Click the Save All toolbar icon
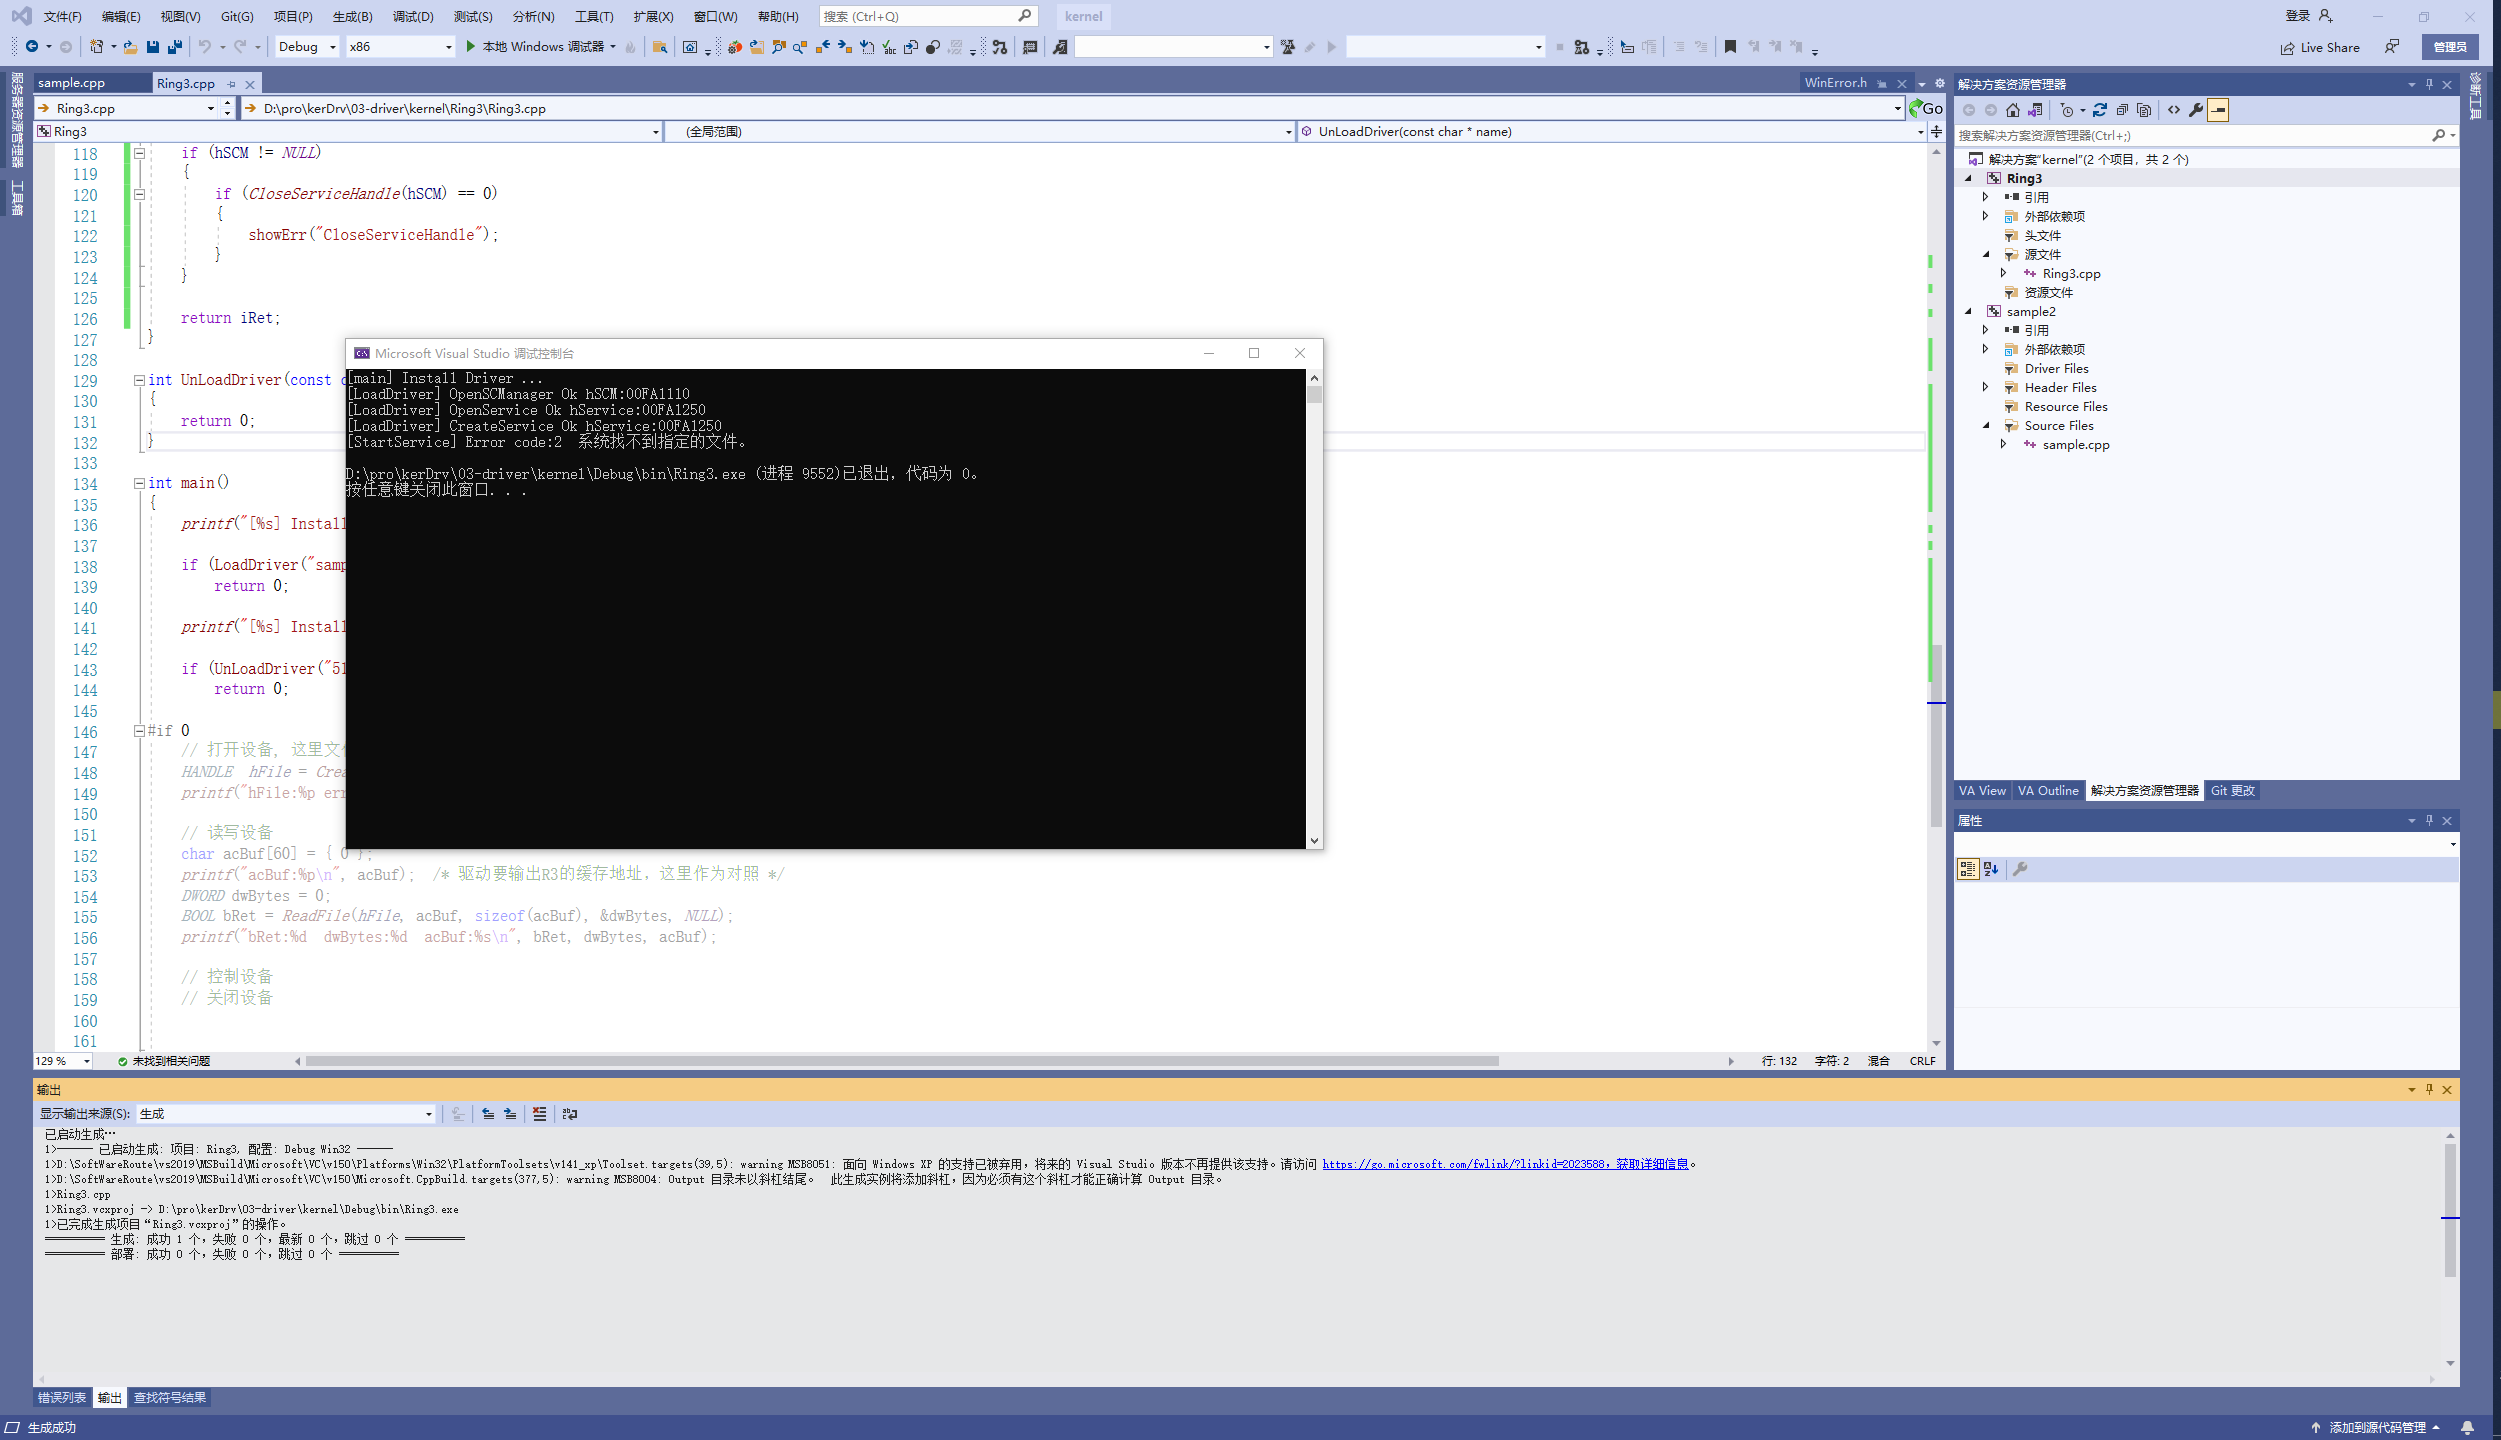This screenshot has width=2501, height=1440. coord(175,46)
